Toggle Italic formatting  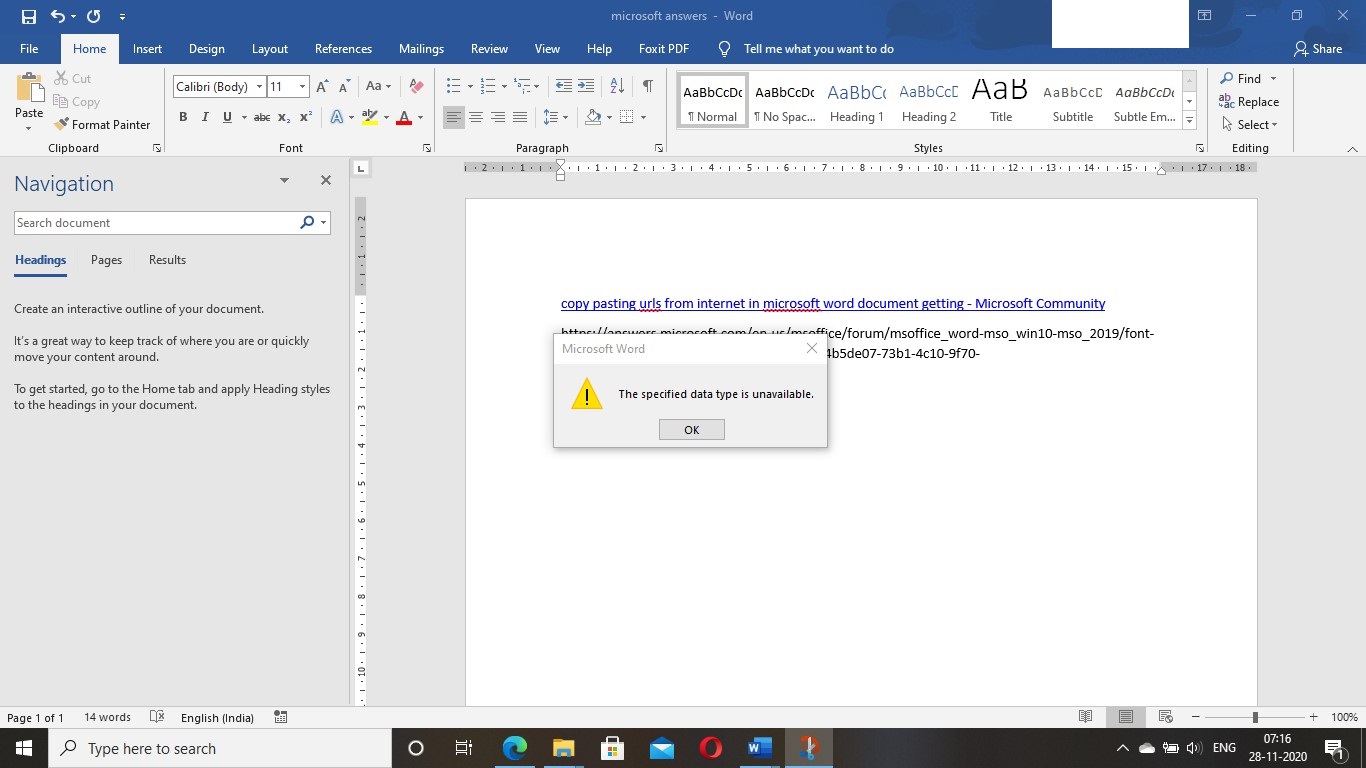[205, 117]
